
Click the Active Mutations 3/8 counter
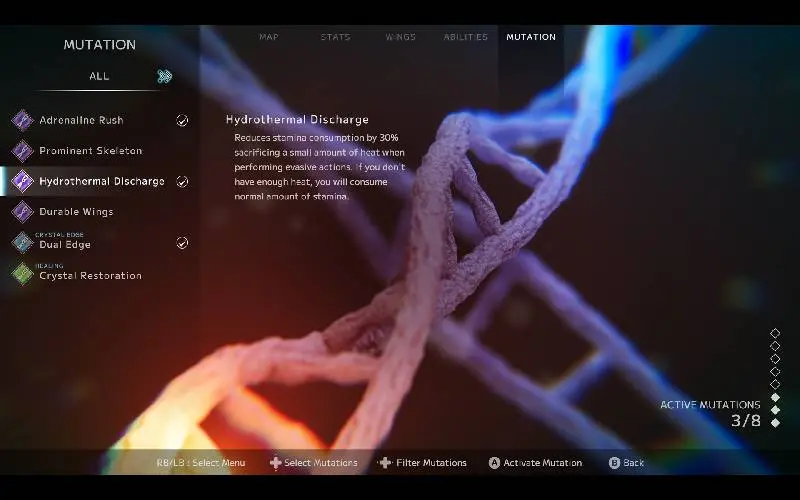pos(745,420)
